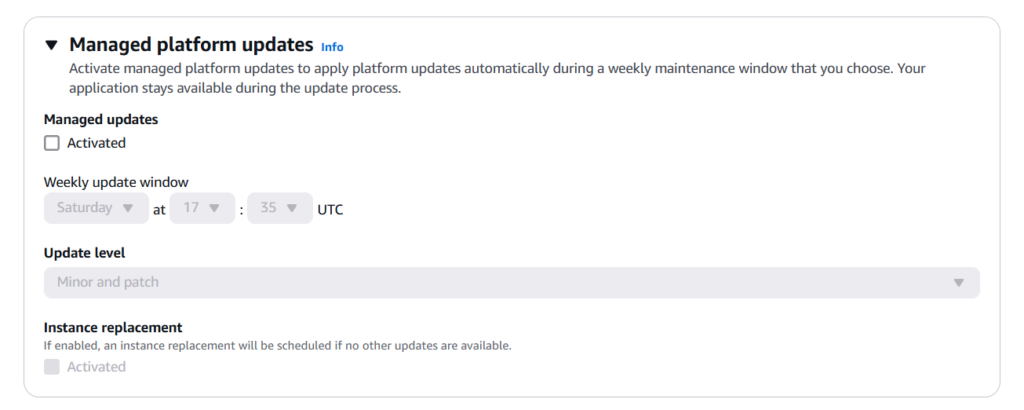Viewport: 1024px width, 410px height.
Task: Tick the Instance replacement Activated checkbox
Action: (x=52, y=367)
